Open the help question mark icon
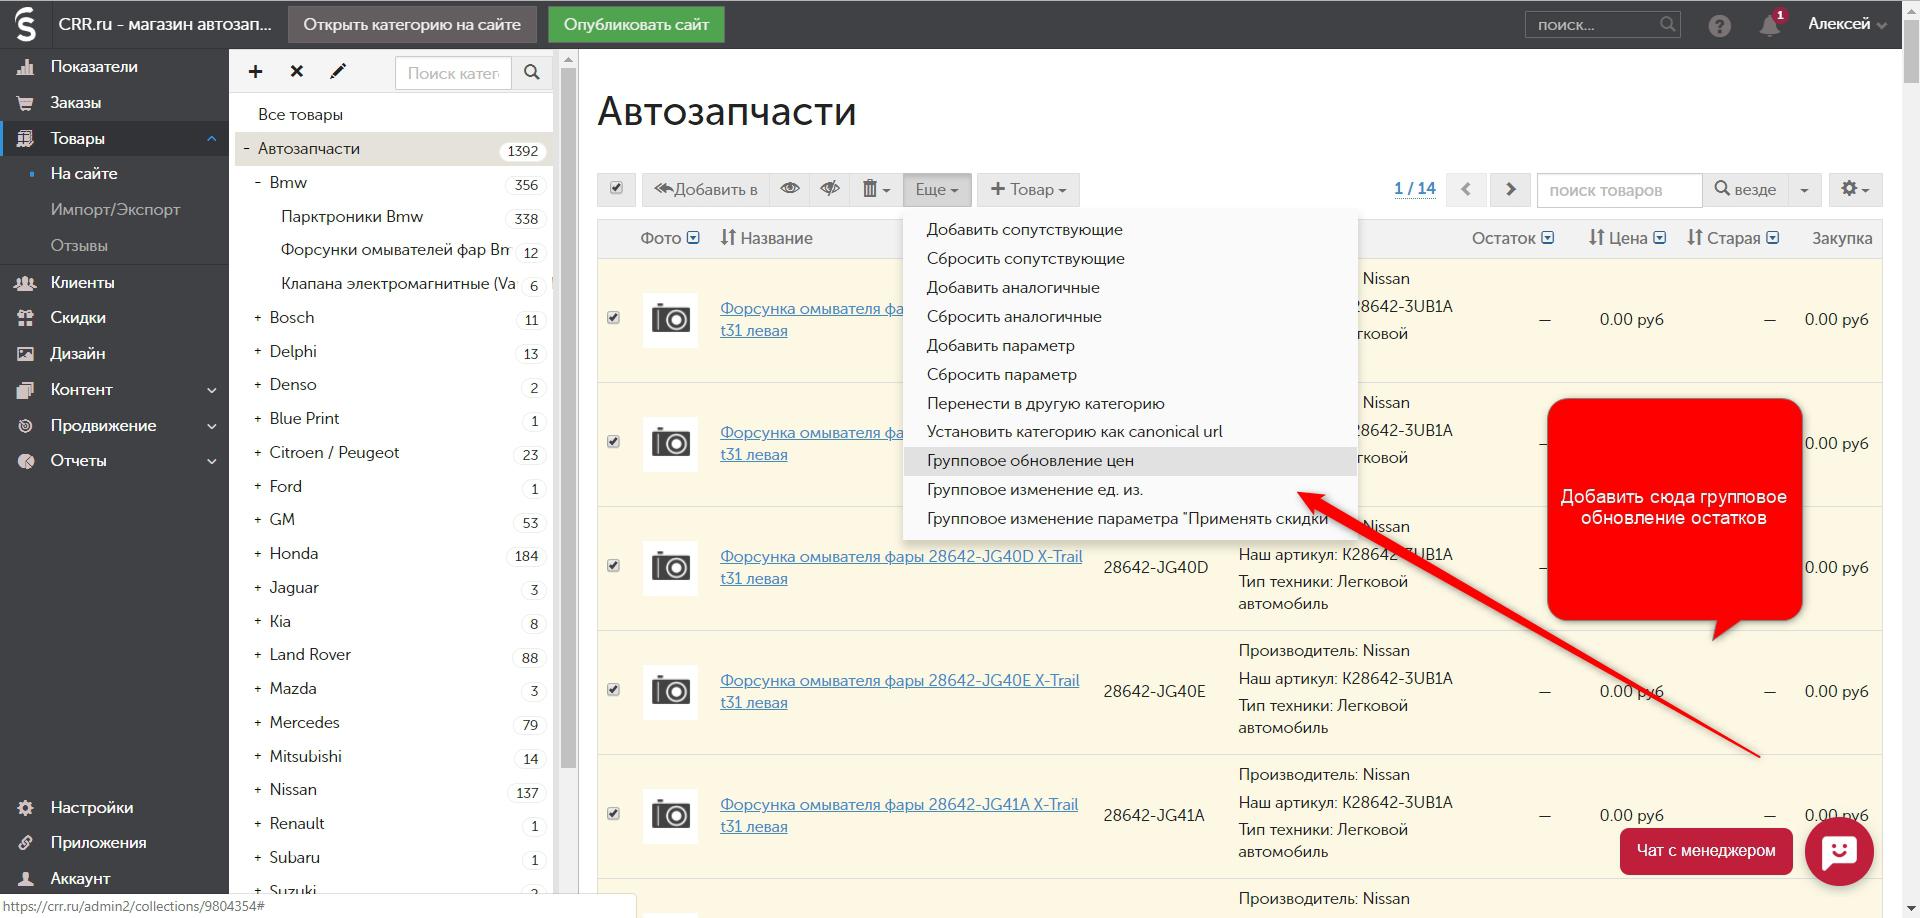Viewport: 1920px width, 918px height. pyautogui.click(x=1719, y=25)
